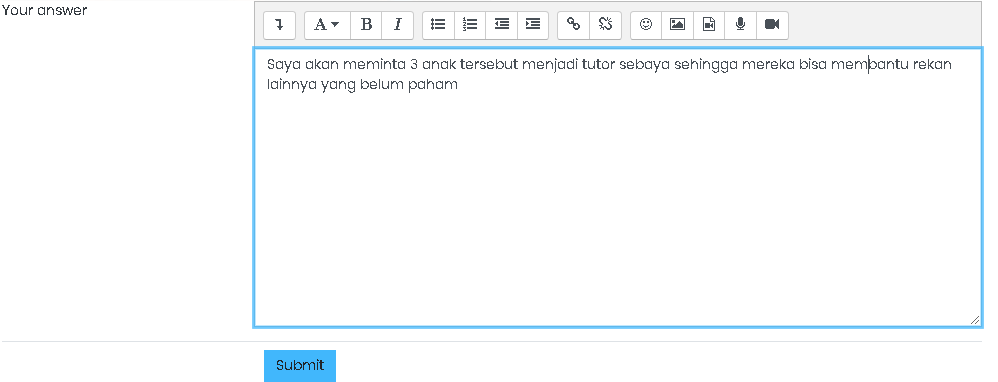The height and width of the screenshot is (382, 998).
Task: Record audio with the microphone icon
Action: 740,25
